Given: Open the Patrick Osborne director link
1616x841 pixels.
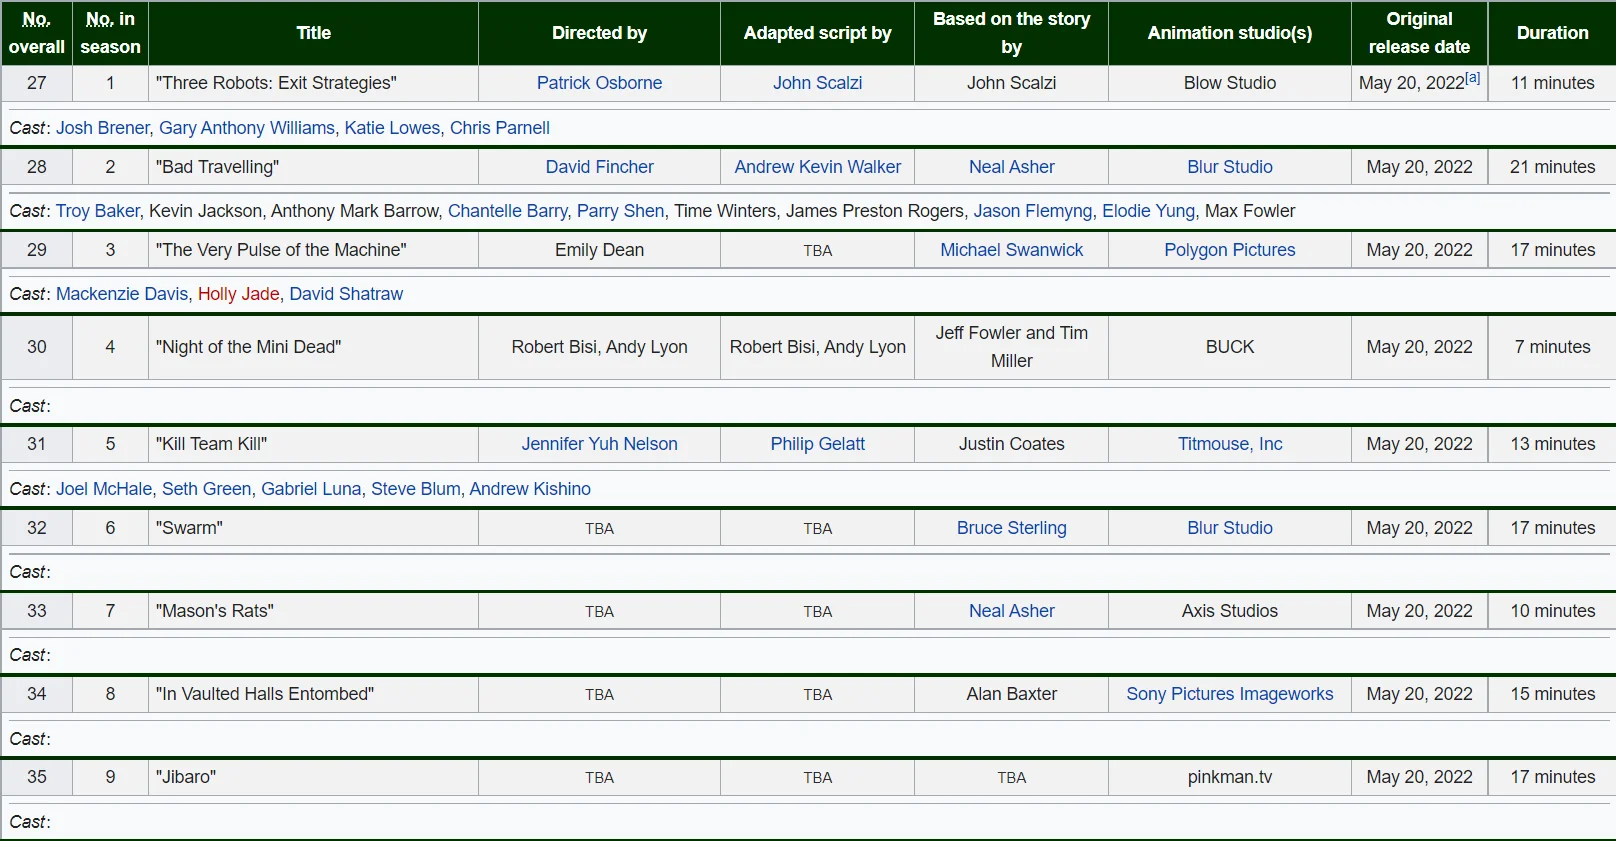Looking at the screenshot, I should click(599, 83).
